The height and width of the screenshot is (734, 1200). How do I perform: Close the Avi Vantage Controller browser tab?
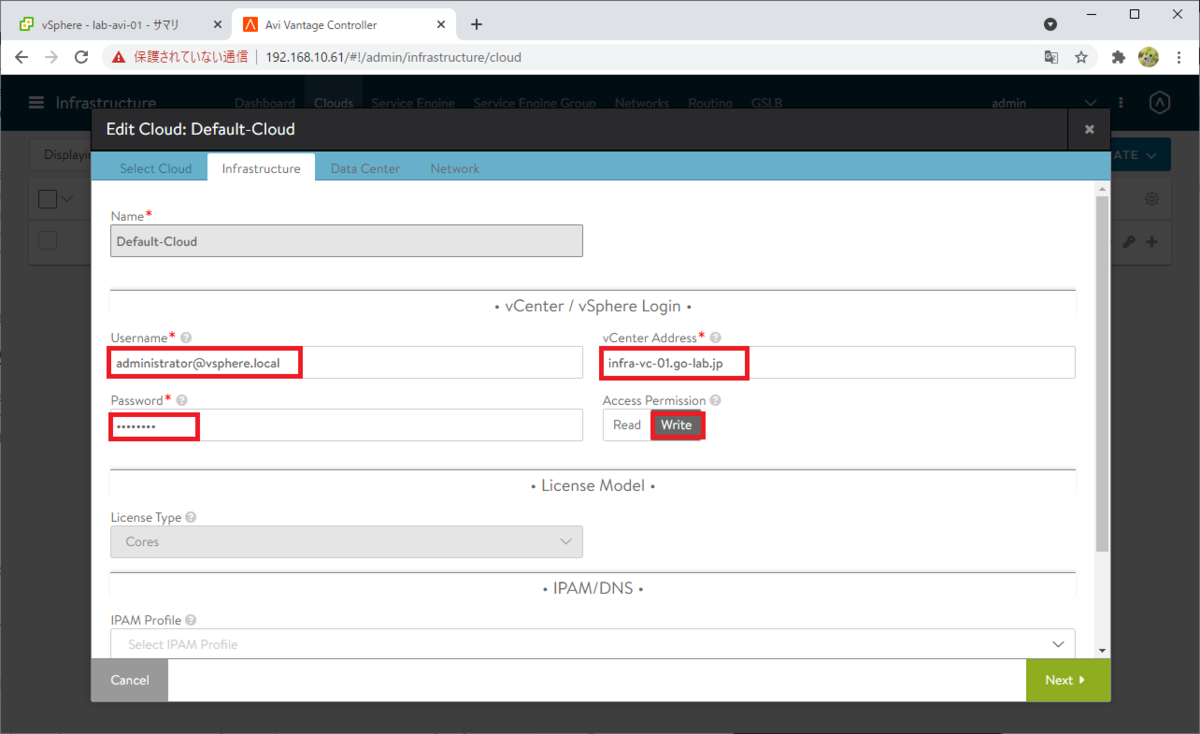click(442, 25)
